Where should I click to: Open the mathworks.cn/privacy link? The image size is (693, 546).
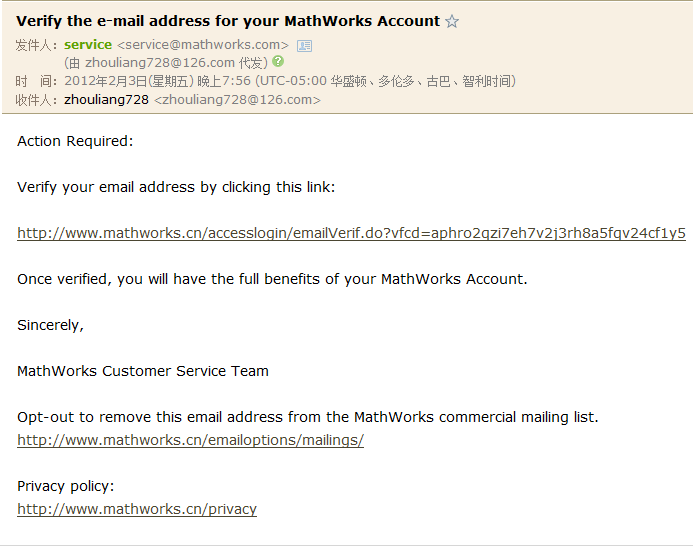(137, 509)
